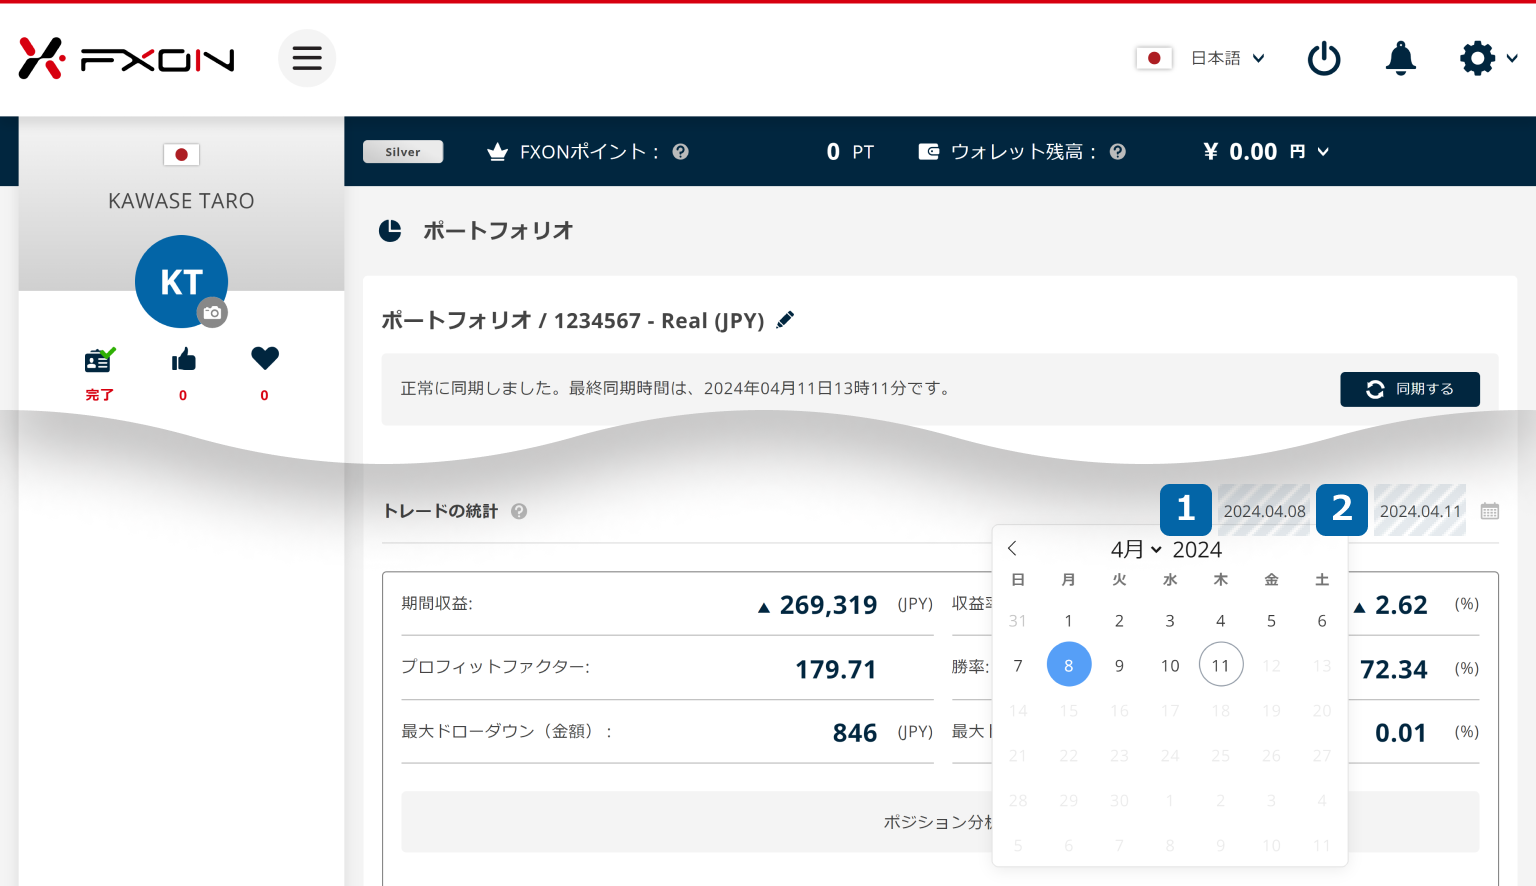Click the 2.62 percent value
The width and height of the screenshot is (1536, 886).
coord(1401,605)
